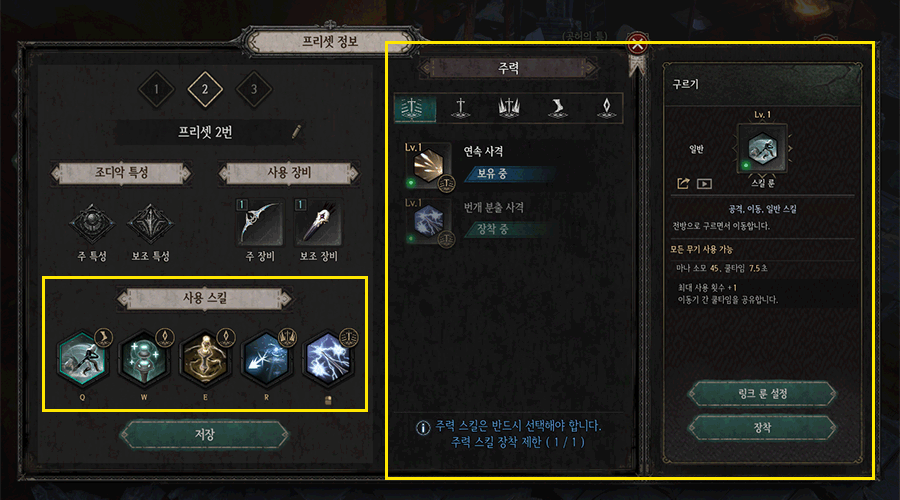The image size is (900, 500).
Task: Click the 번개 분출 사격 skill icon
Action: click(x=428, y=222)
